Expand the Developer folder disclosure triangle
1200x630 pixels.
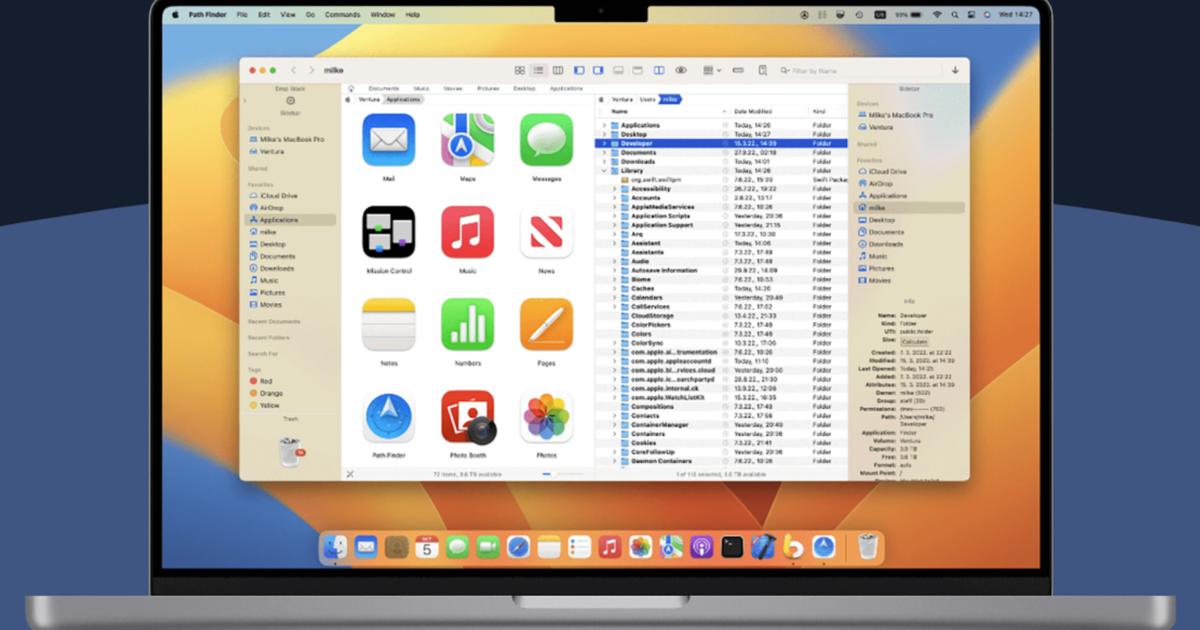[x=603, y=143]
